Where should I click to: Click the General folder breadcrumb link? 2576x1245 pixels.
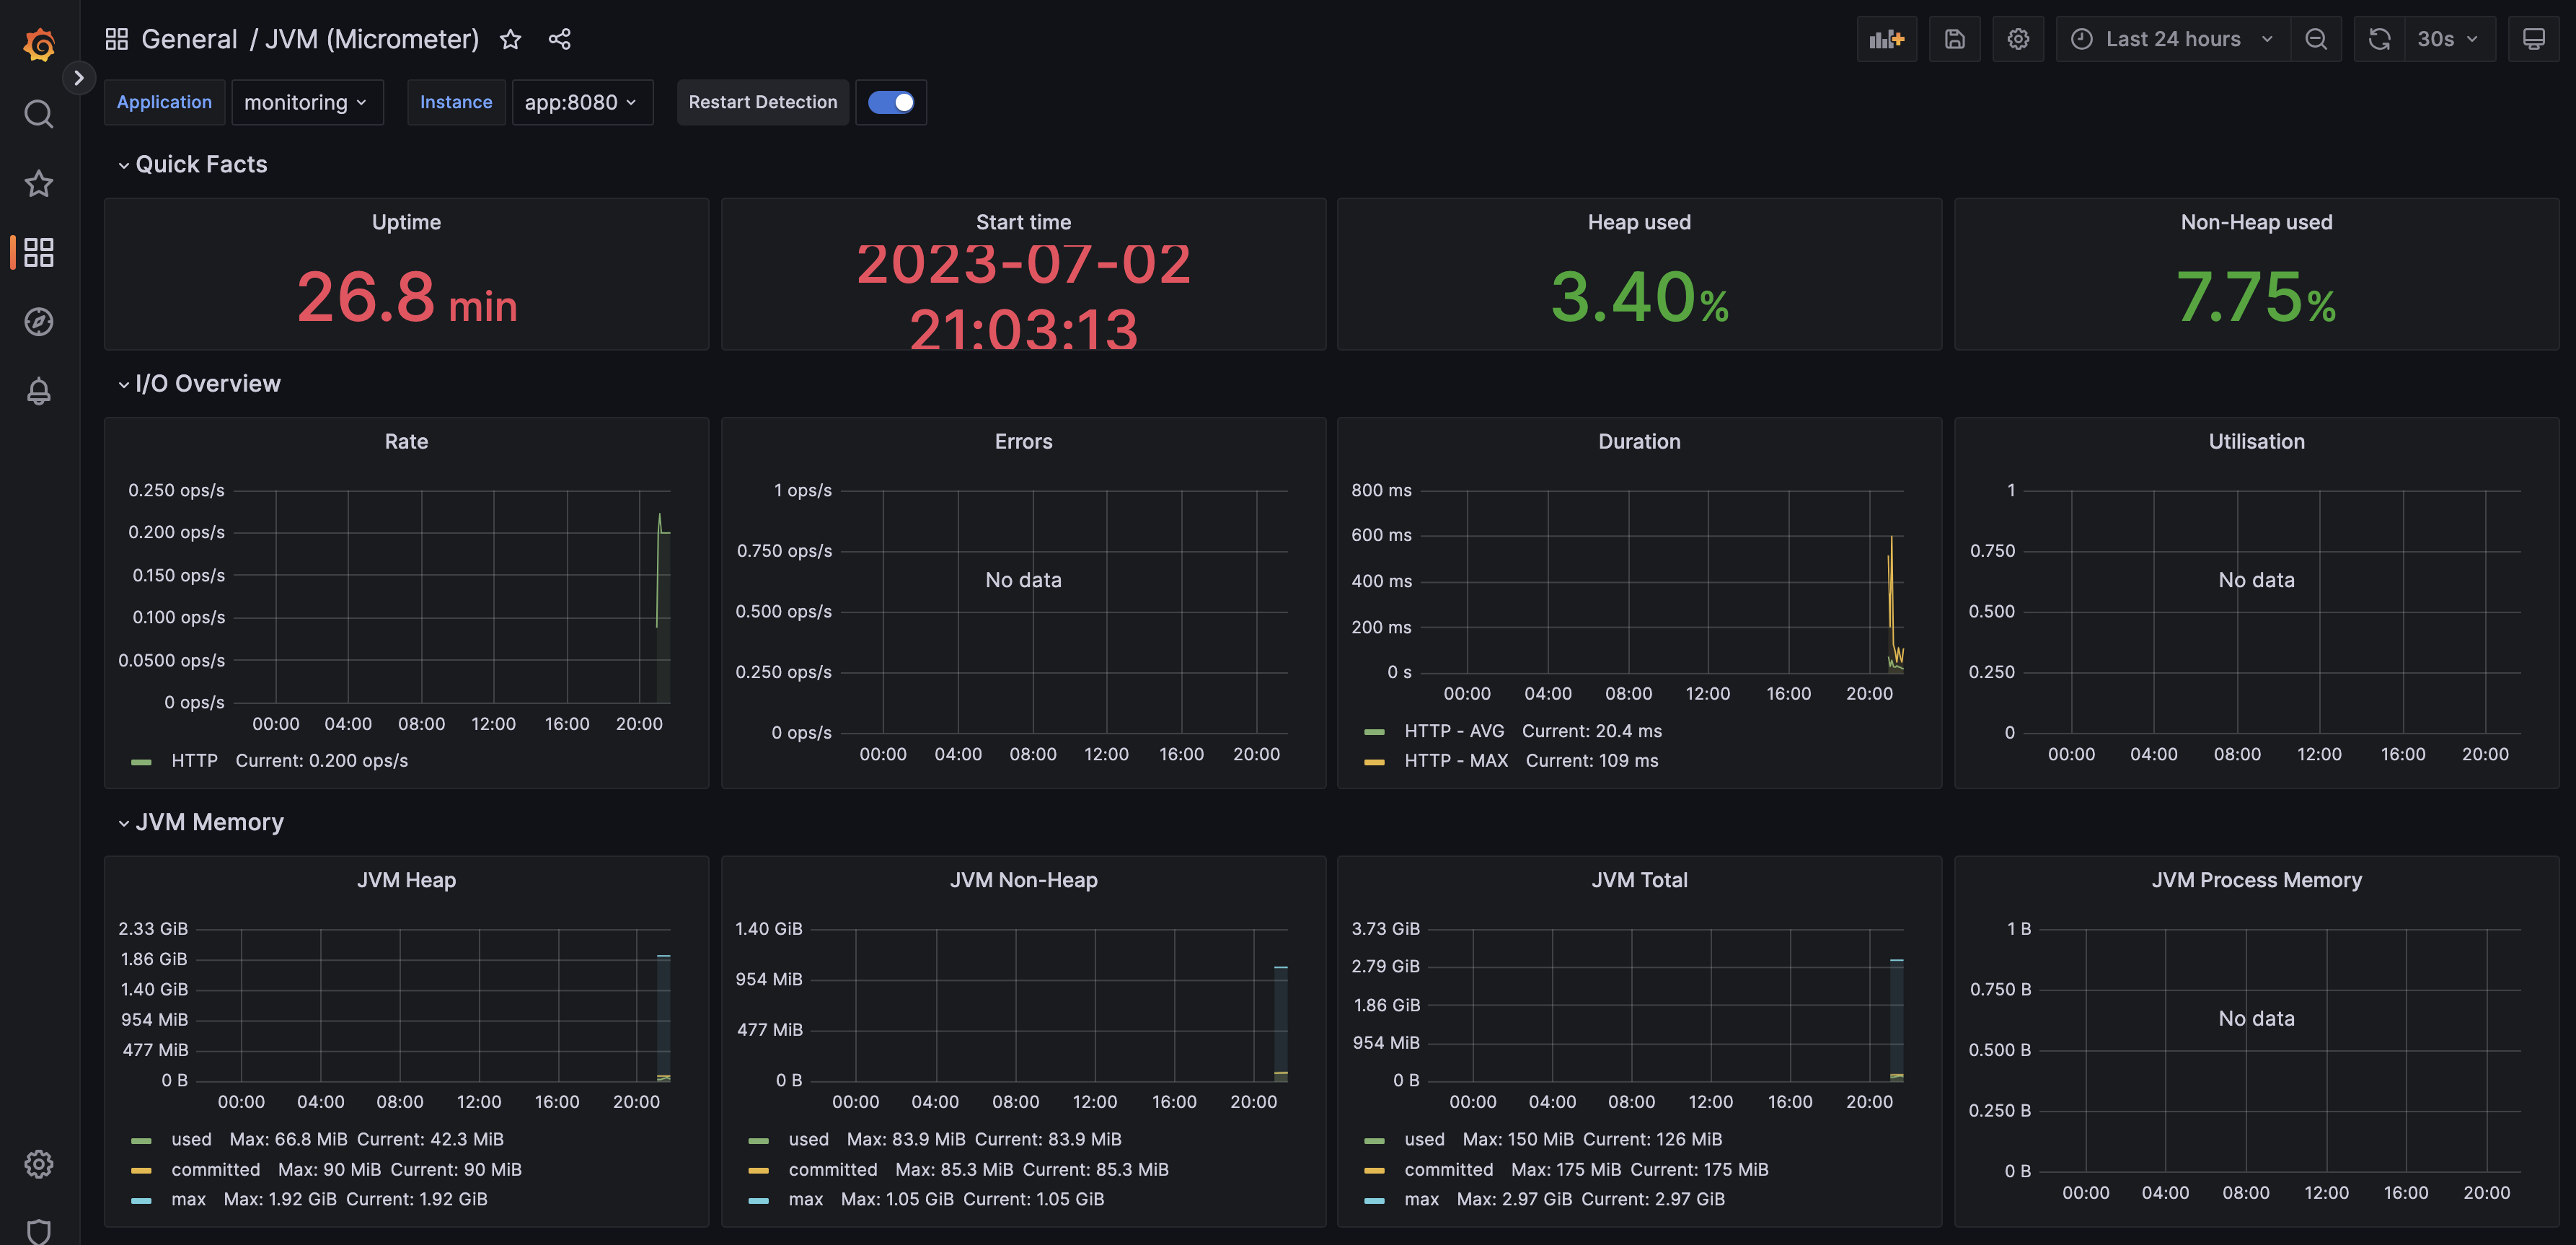click(189, 39)
